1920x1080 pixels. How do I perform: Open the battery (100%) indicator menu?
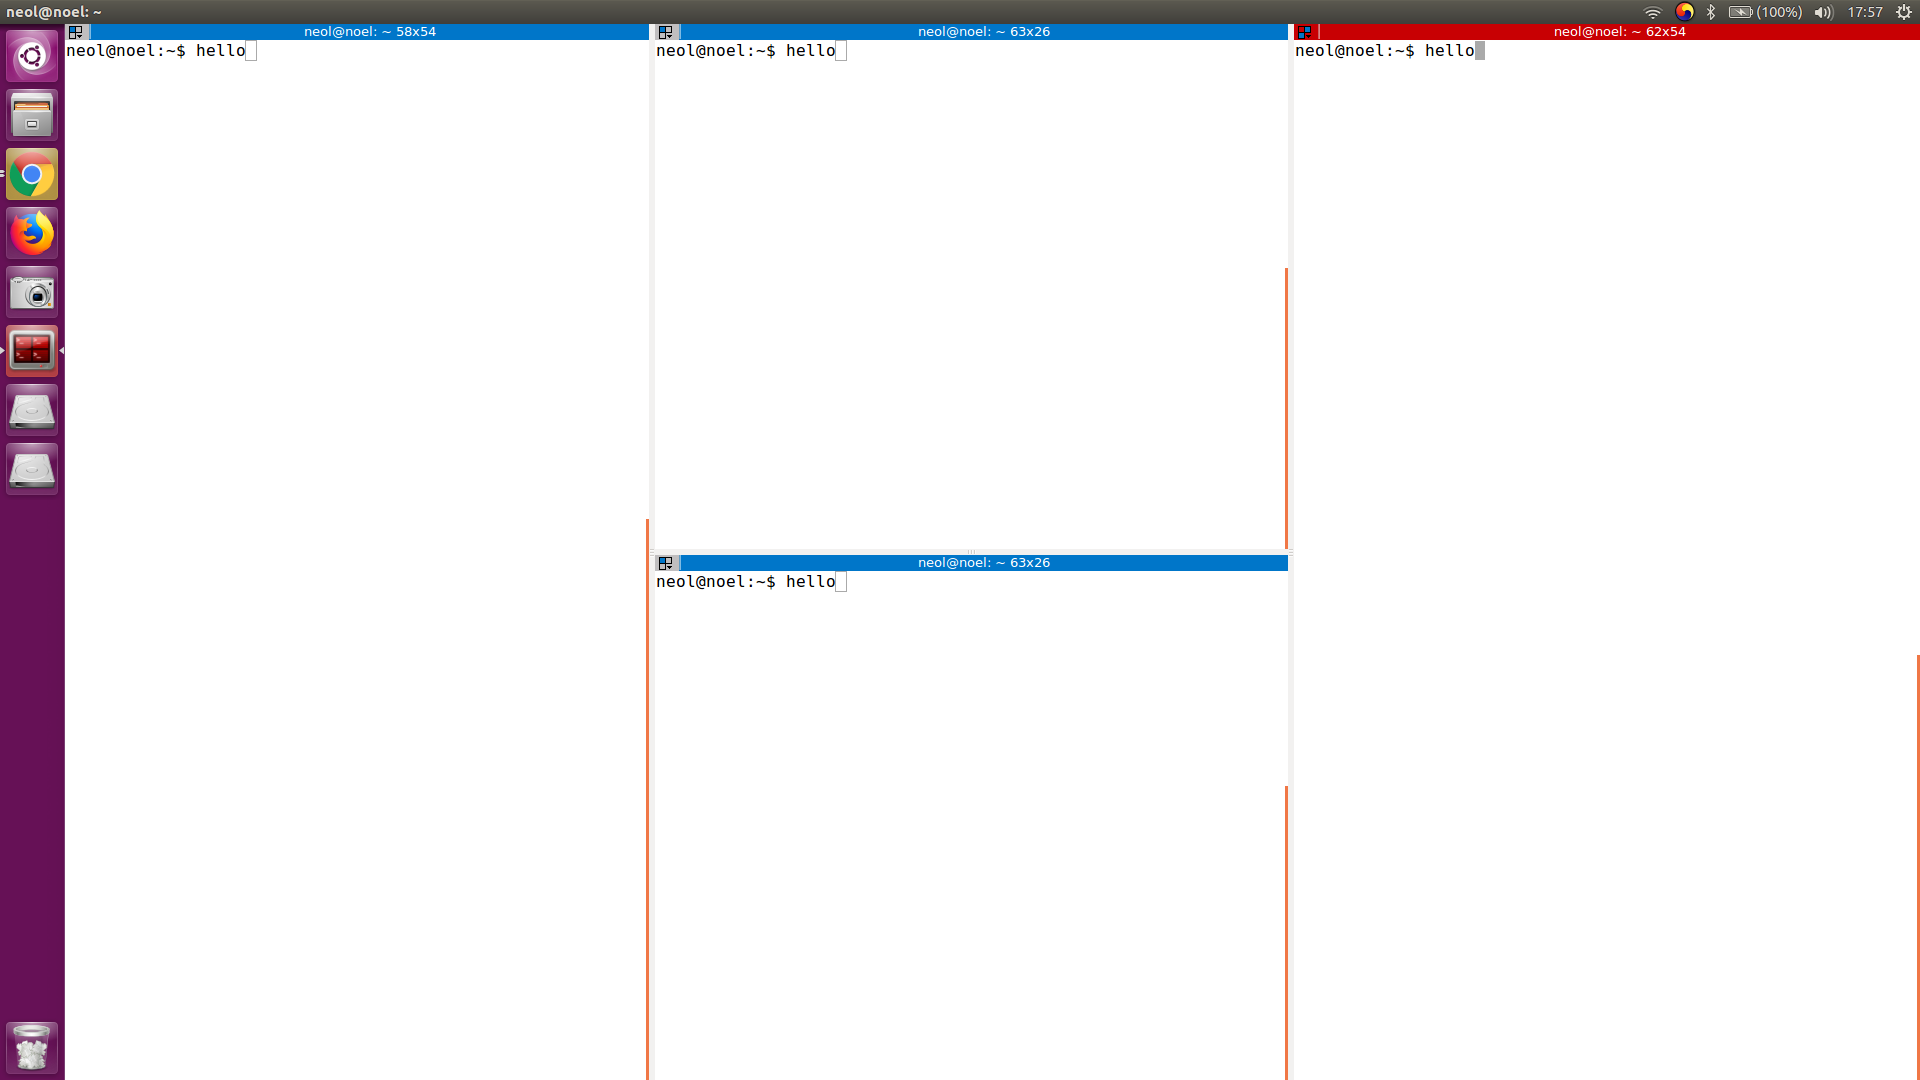click(x=1765, y=12)
